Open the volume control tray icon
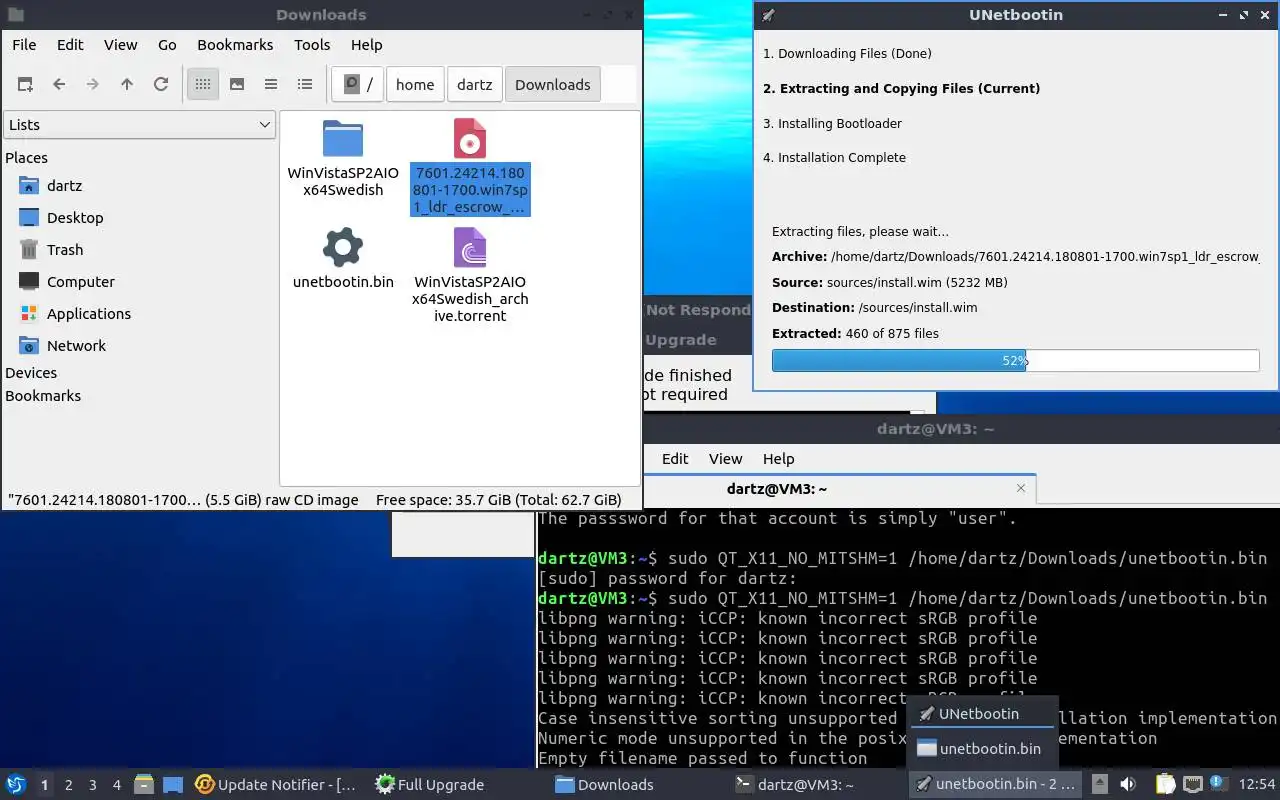The image size is (1280, 800). coord(1127,785)
